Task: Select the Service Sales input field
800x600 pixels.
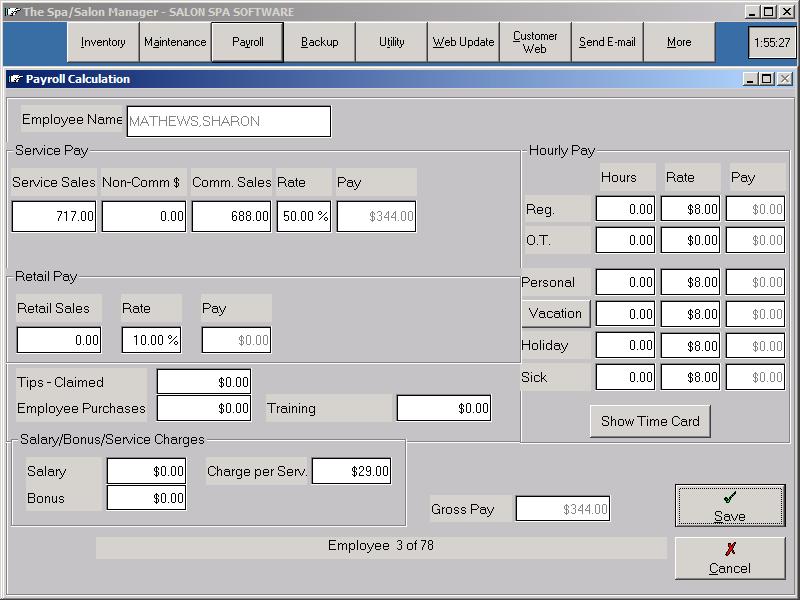Action: [x=54, y=216]
